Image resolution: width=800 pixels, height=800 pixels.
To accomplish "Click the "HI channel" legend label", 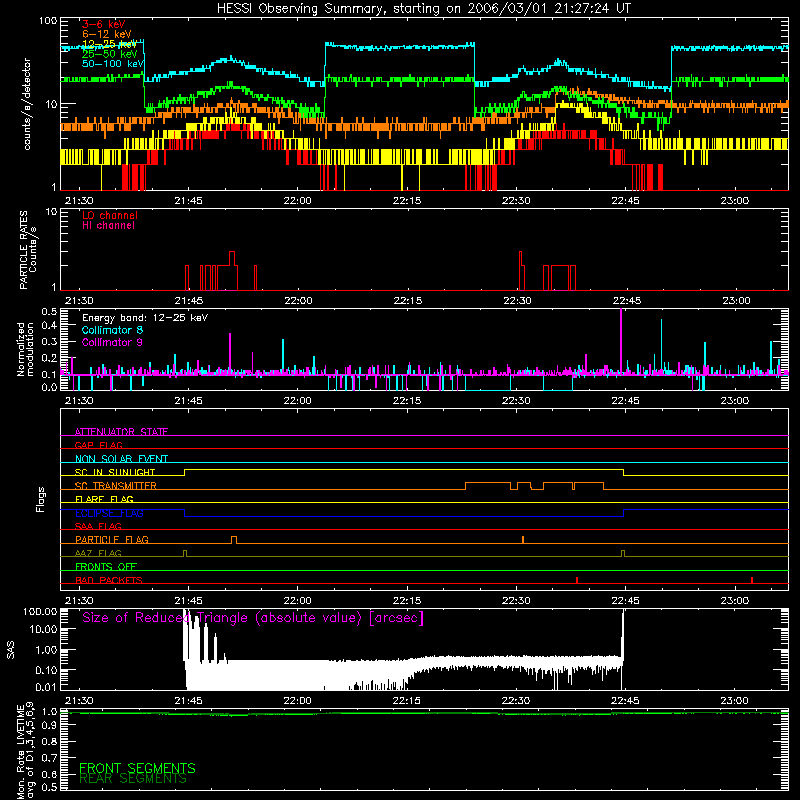I will (x=108, y=226).
